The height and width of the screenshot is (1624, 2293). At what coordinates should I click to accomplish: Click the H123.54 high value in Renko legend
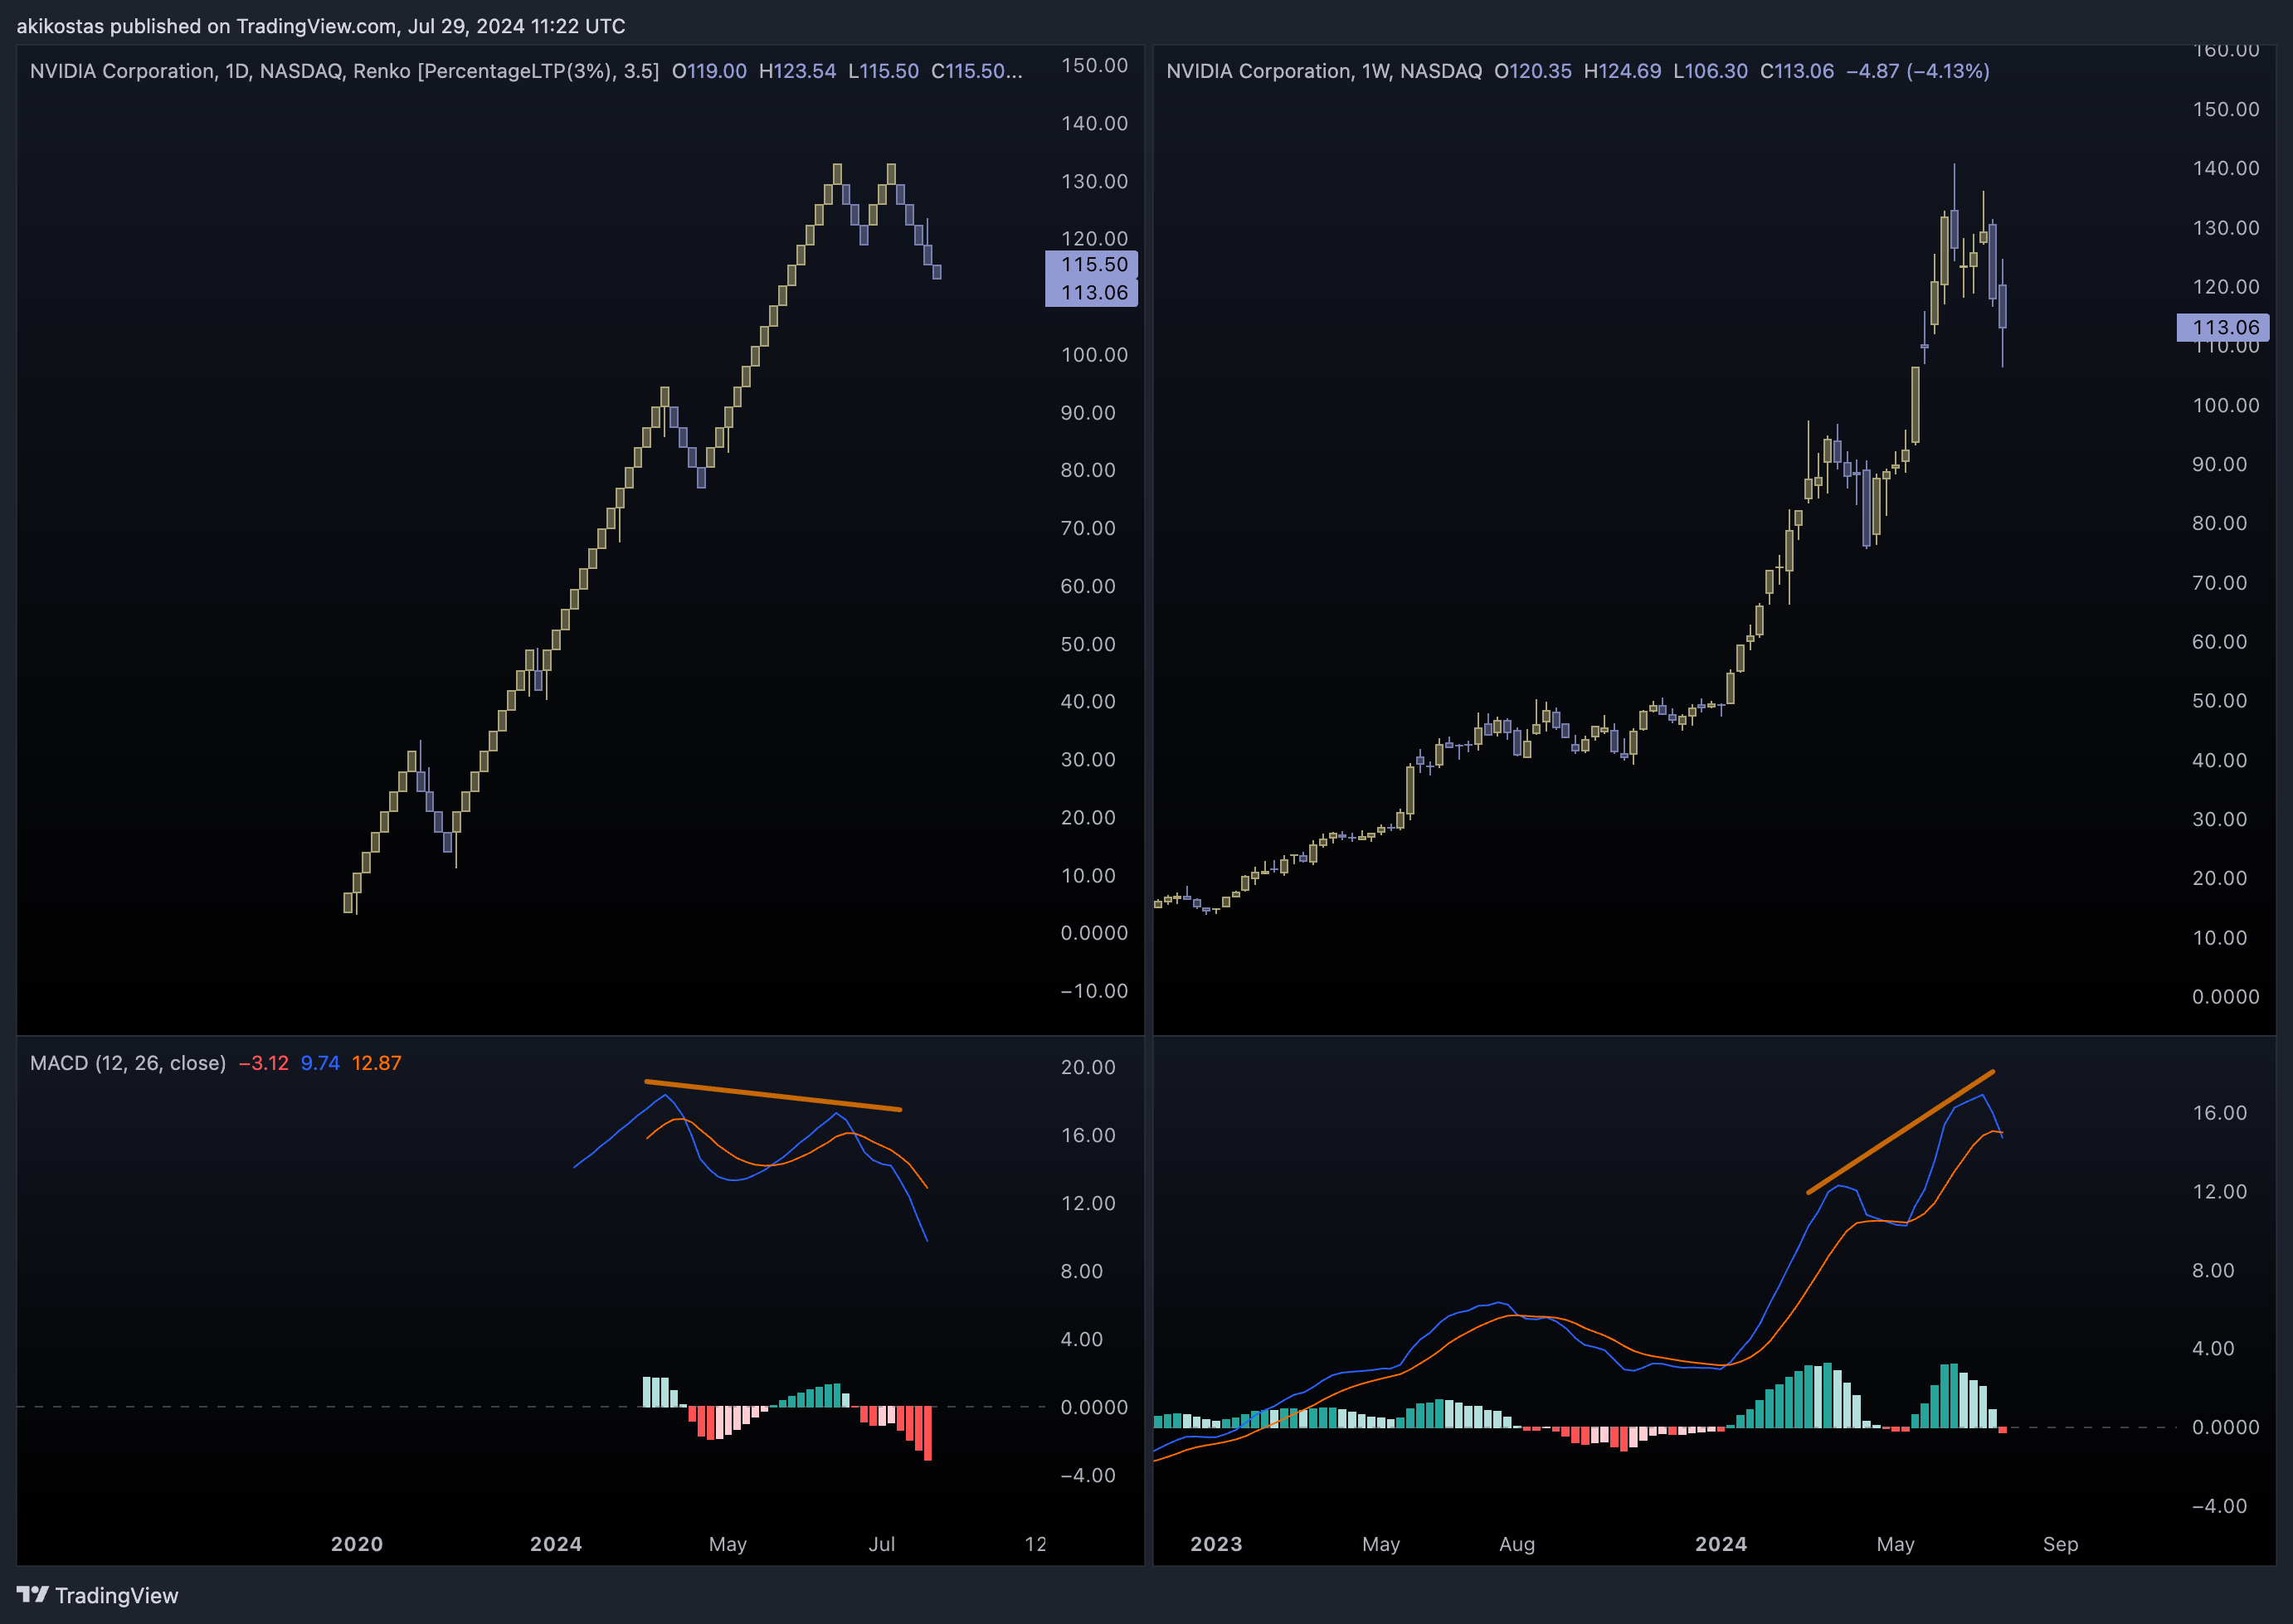click(x=797, y=71)
